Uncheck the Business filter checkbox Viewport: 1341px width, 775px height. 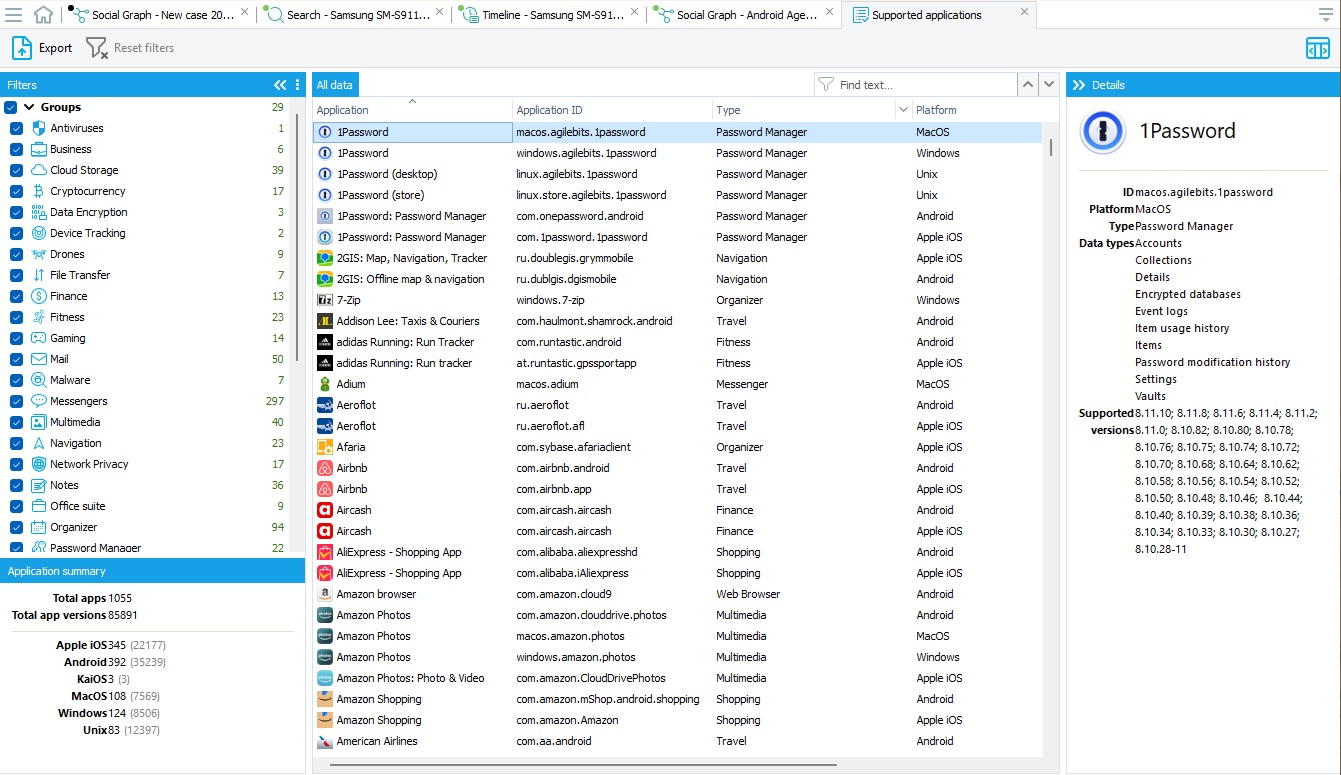tap(16, 149)
